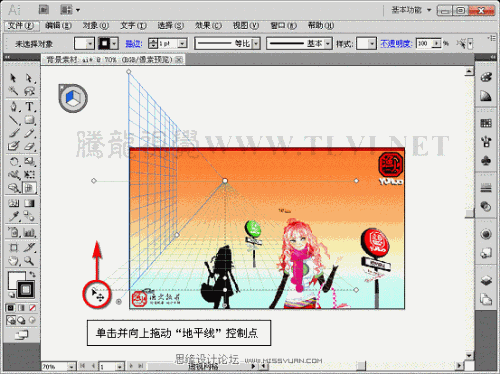Open zoom level 70% dropdown
500x374 pixels.
point(71,366)
